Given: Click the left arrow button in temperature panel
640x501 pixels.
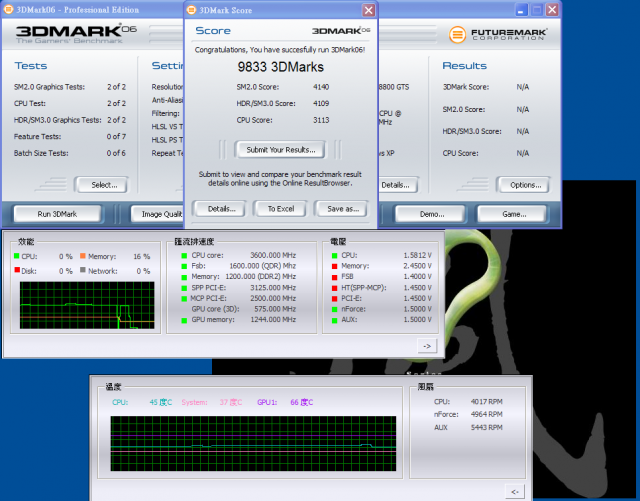Looking at the screenshot, I should click(x=514, y=492).
